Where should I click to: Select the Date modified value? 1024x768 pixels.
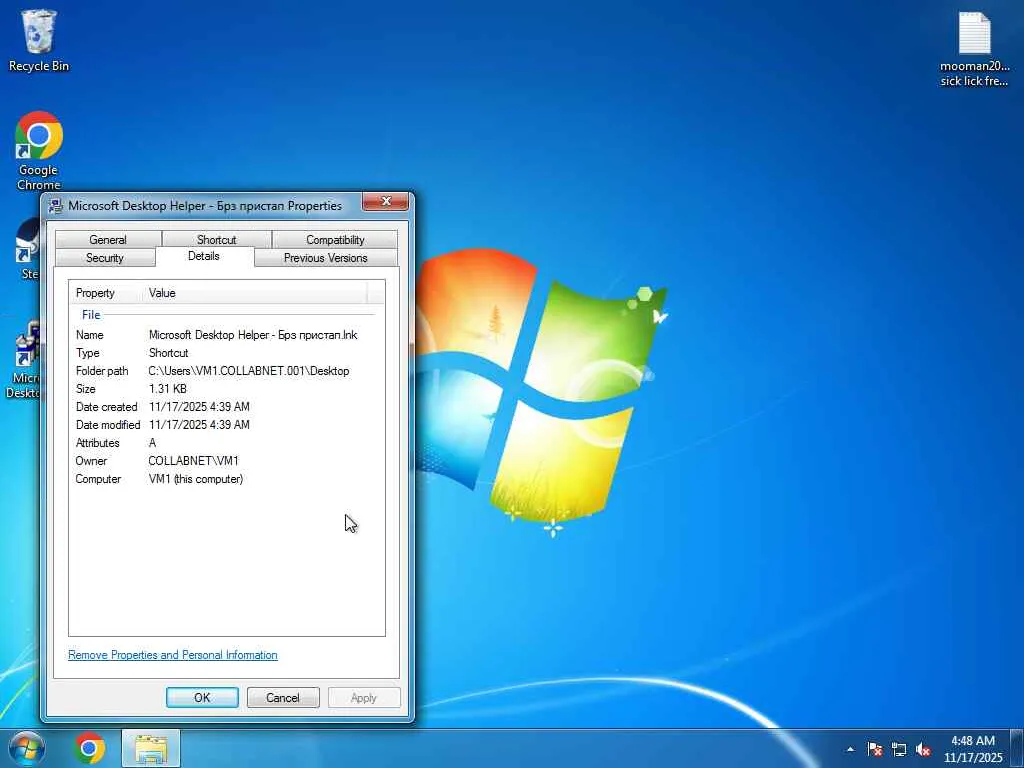tap(199, 424)
